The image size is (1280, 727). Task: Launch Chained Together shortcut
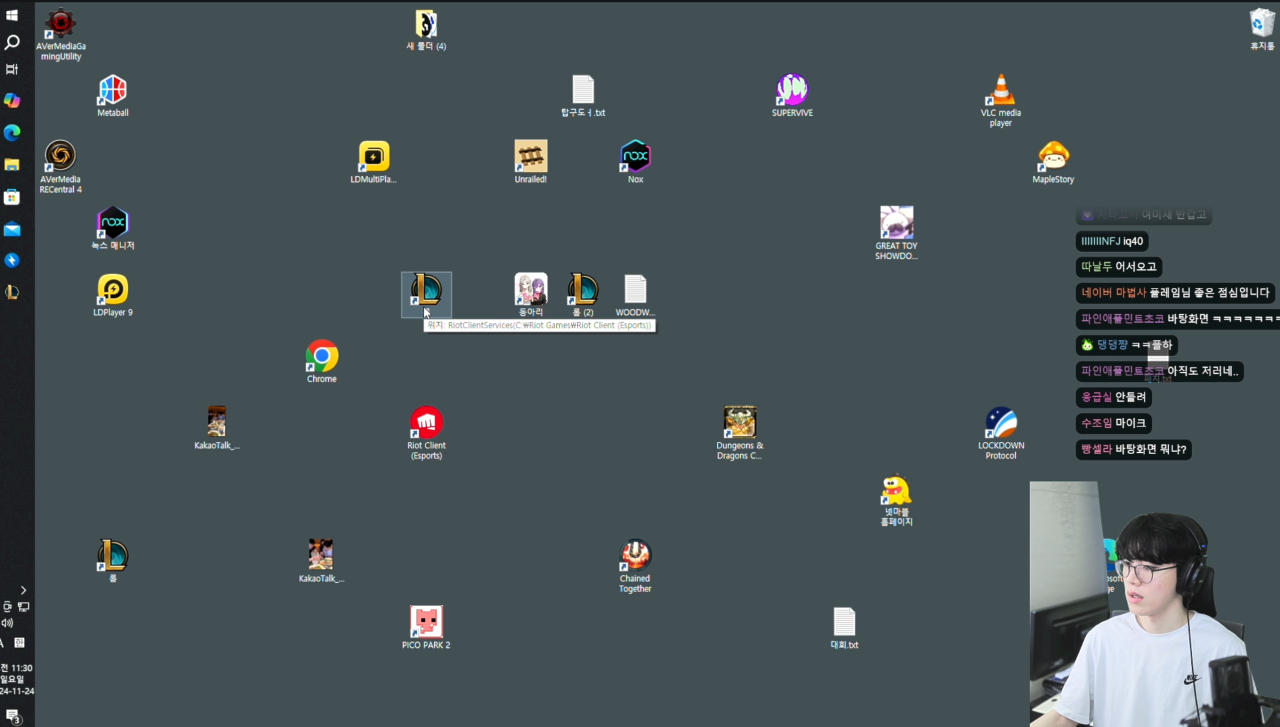tap(635, 567)
